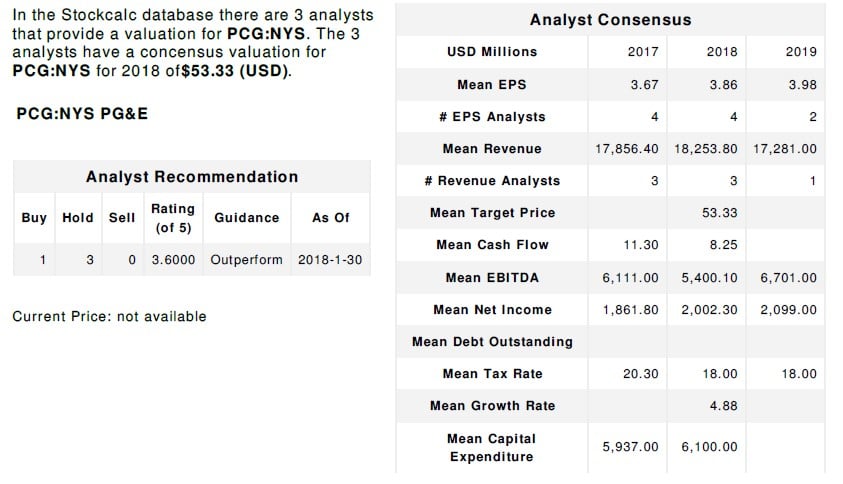Click the PCG:NYS PG&E heading

point(82,113)
